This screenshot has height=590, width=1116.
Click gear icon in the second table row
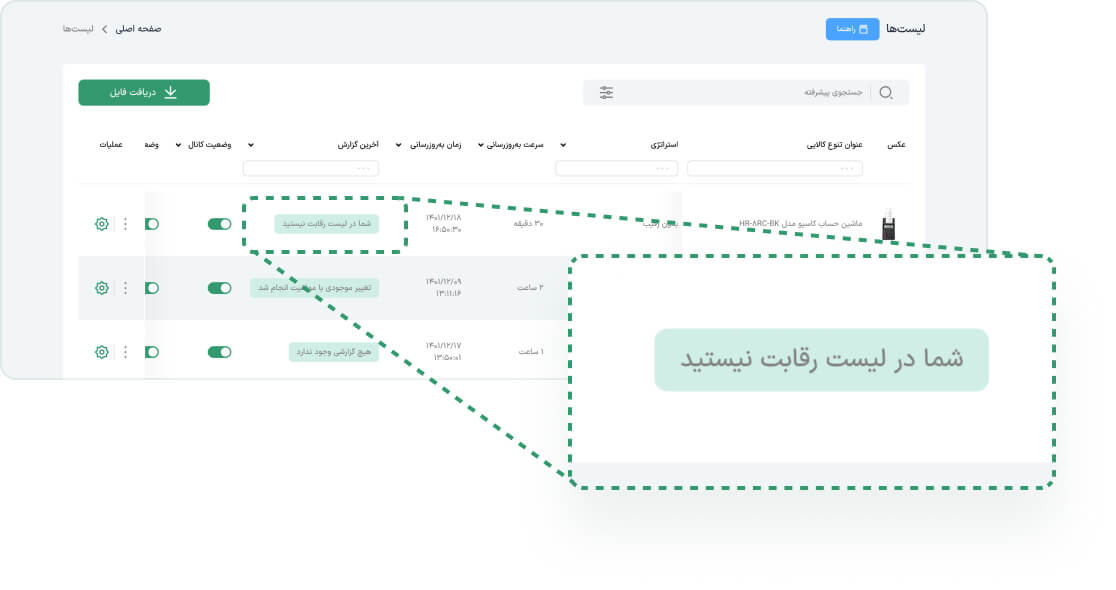[x=101, y=288]
